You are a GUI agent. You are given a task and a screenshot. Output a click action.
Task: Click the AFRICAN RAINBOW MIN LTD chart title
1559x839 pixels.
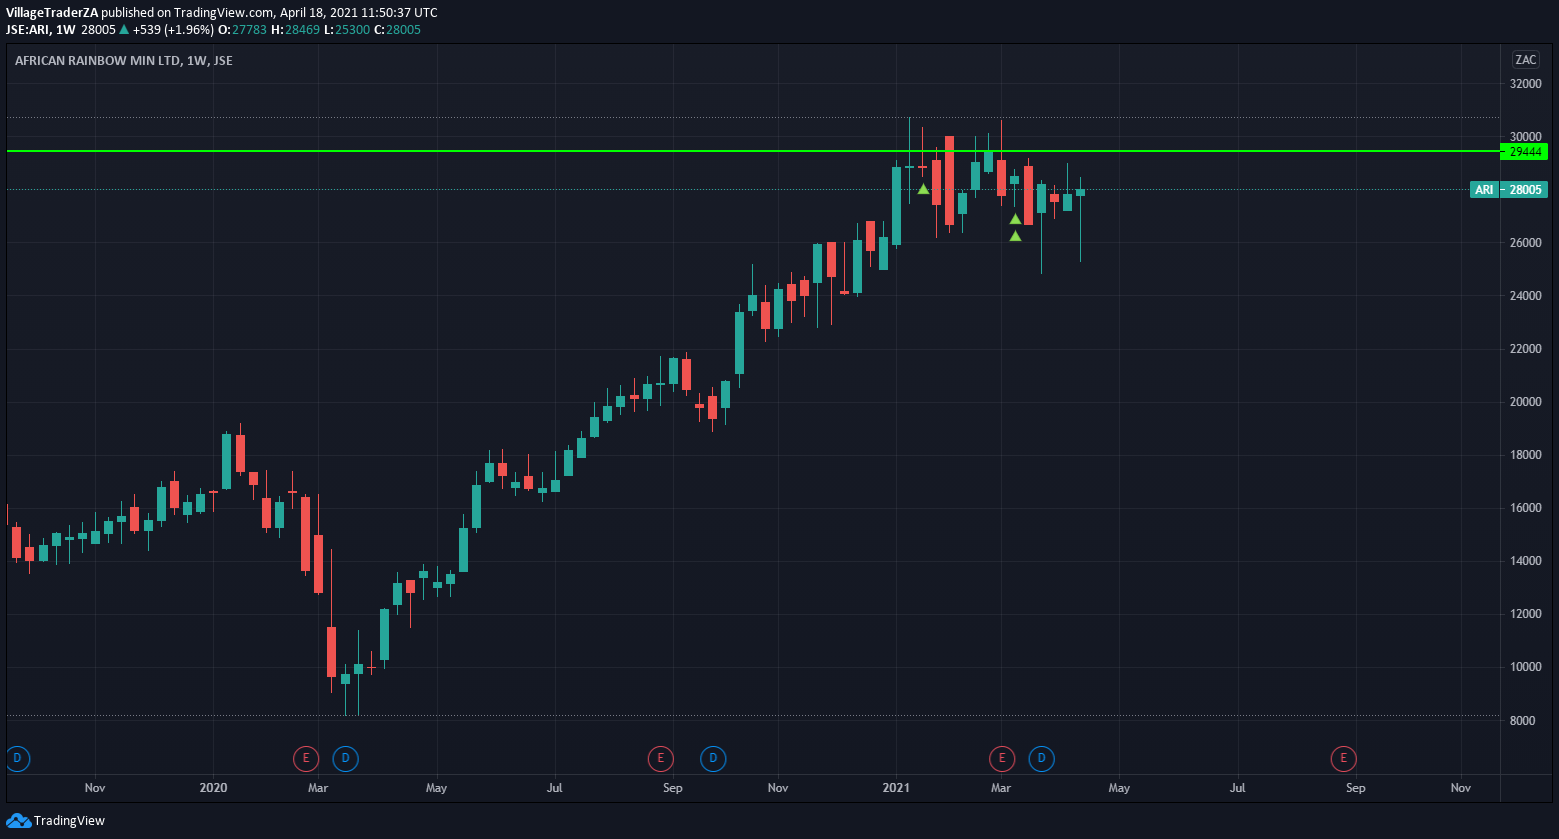123,61
